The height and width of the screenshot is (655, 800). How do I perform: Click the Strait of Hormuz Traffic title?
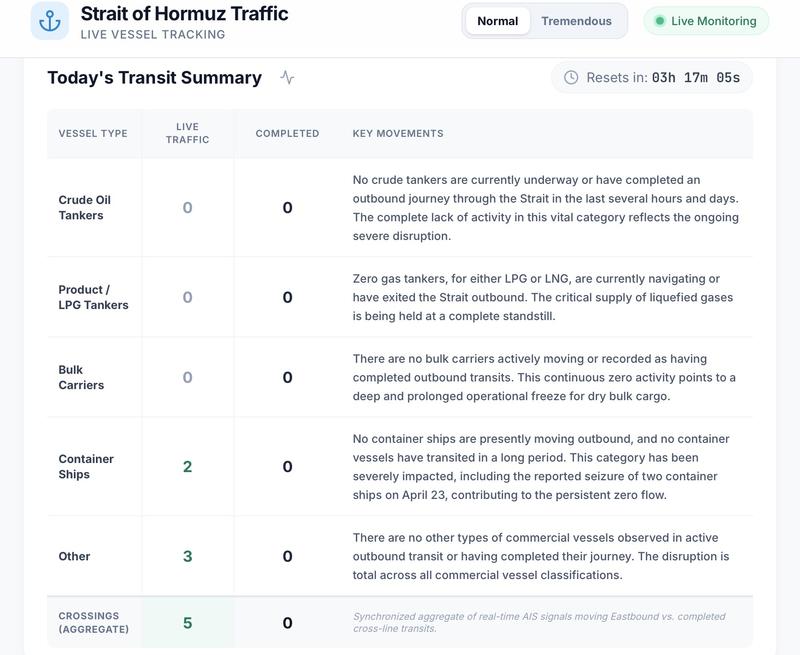tap(184, 14)
